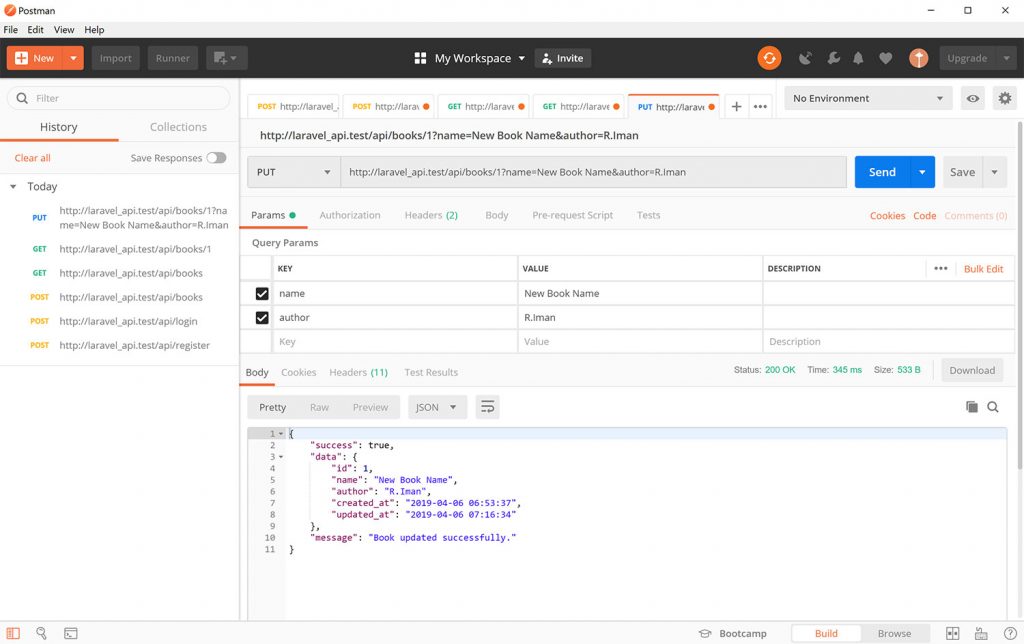1024x644 pixels.
Task: Open the notifications bell
Action: click(x=858, y=58)
